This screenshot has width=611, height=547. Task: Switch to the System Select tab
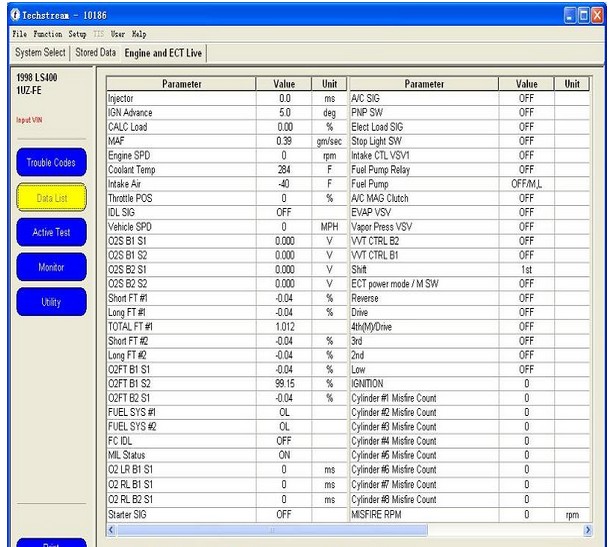40,52
